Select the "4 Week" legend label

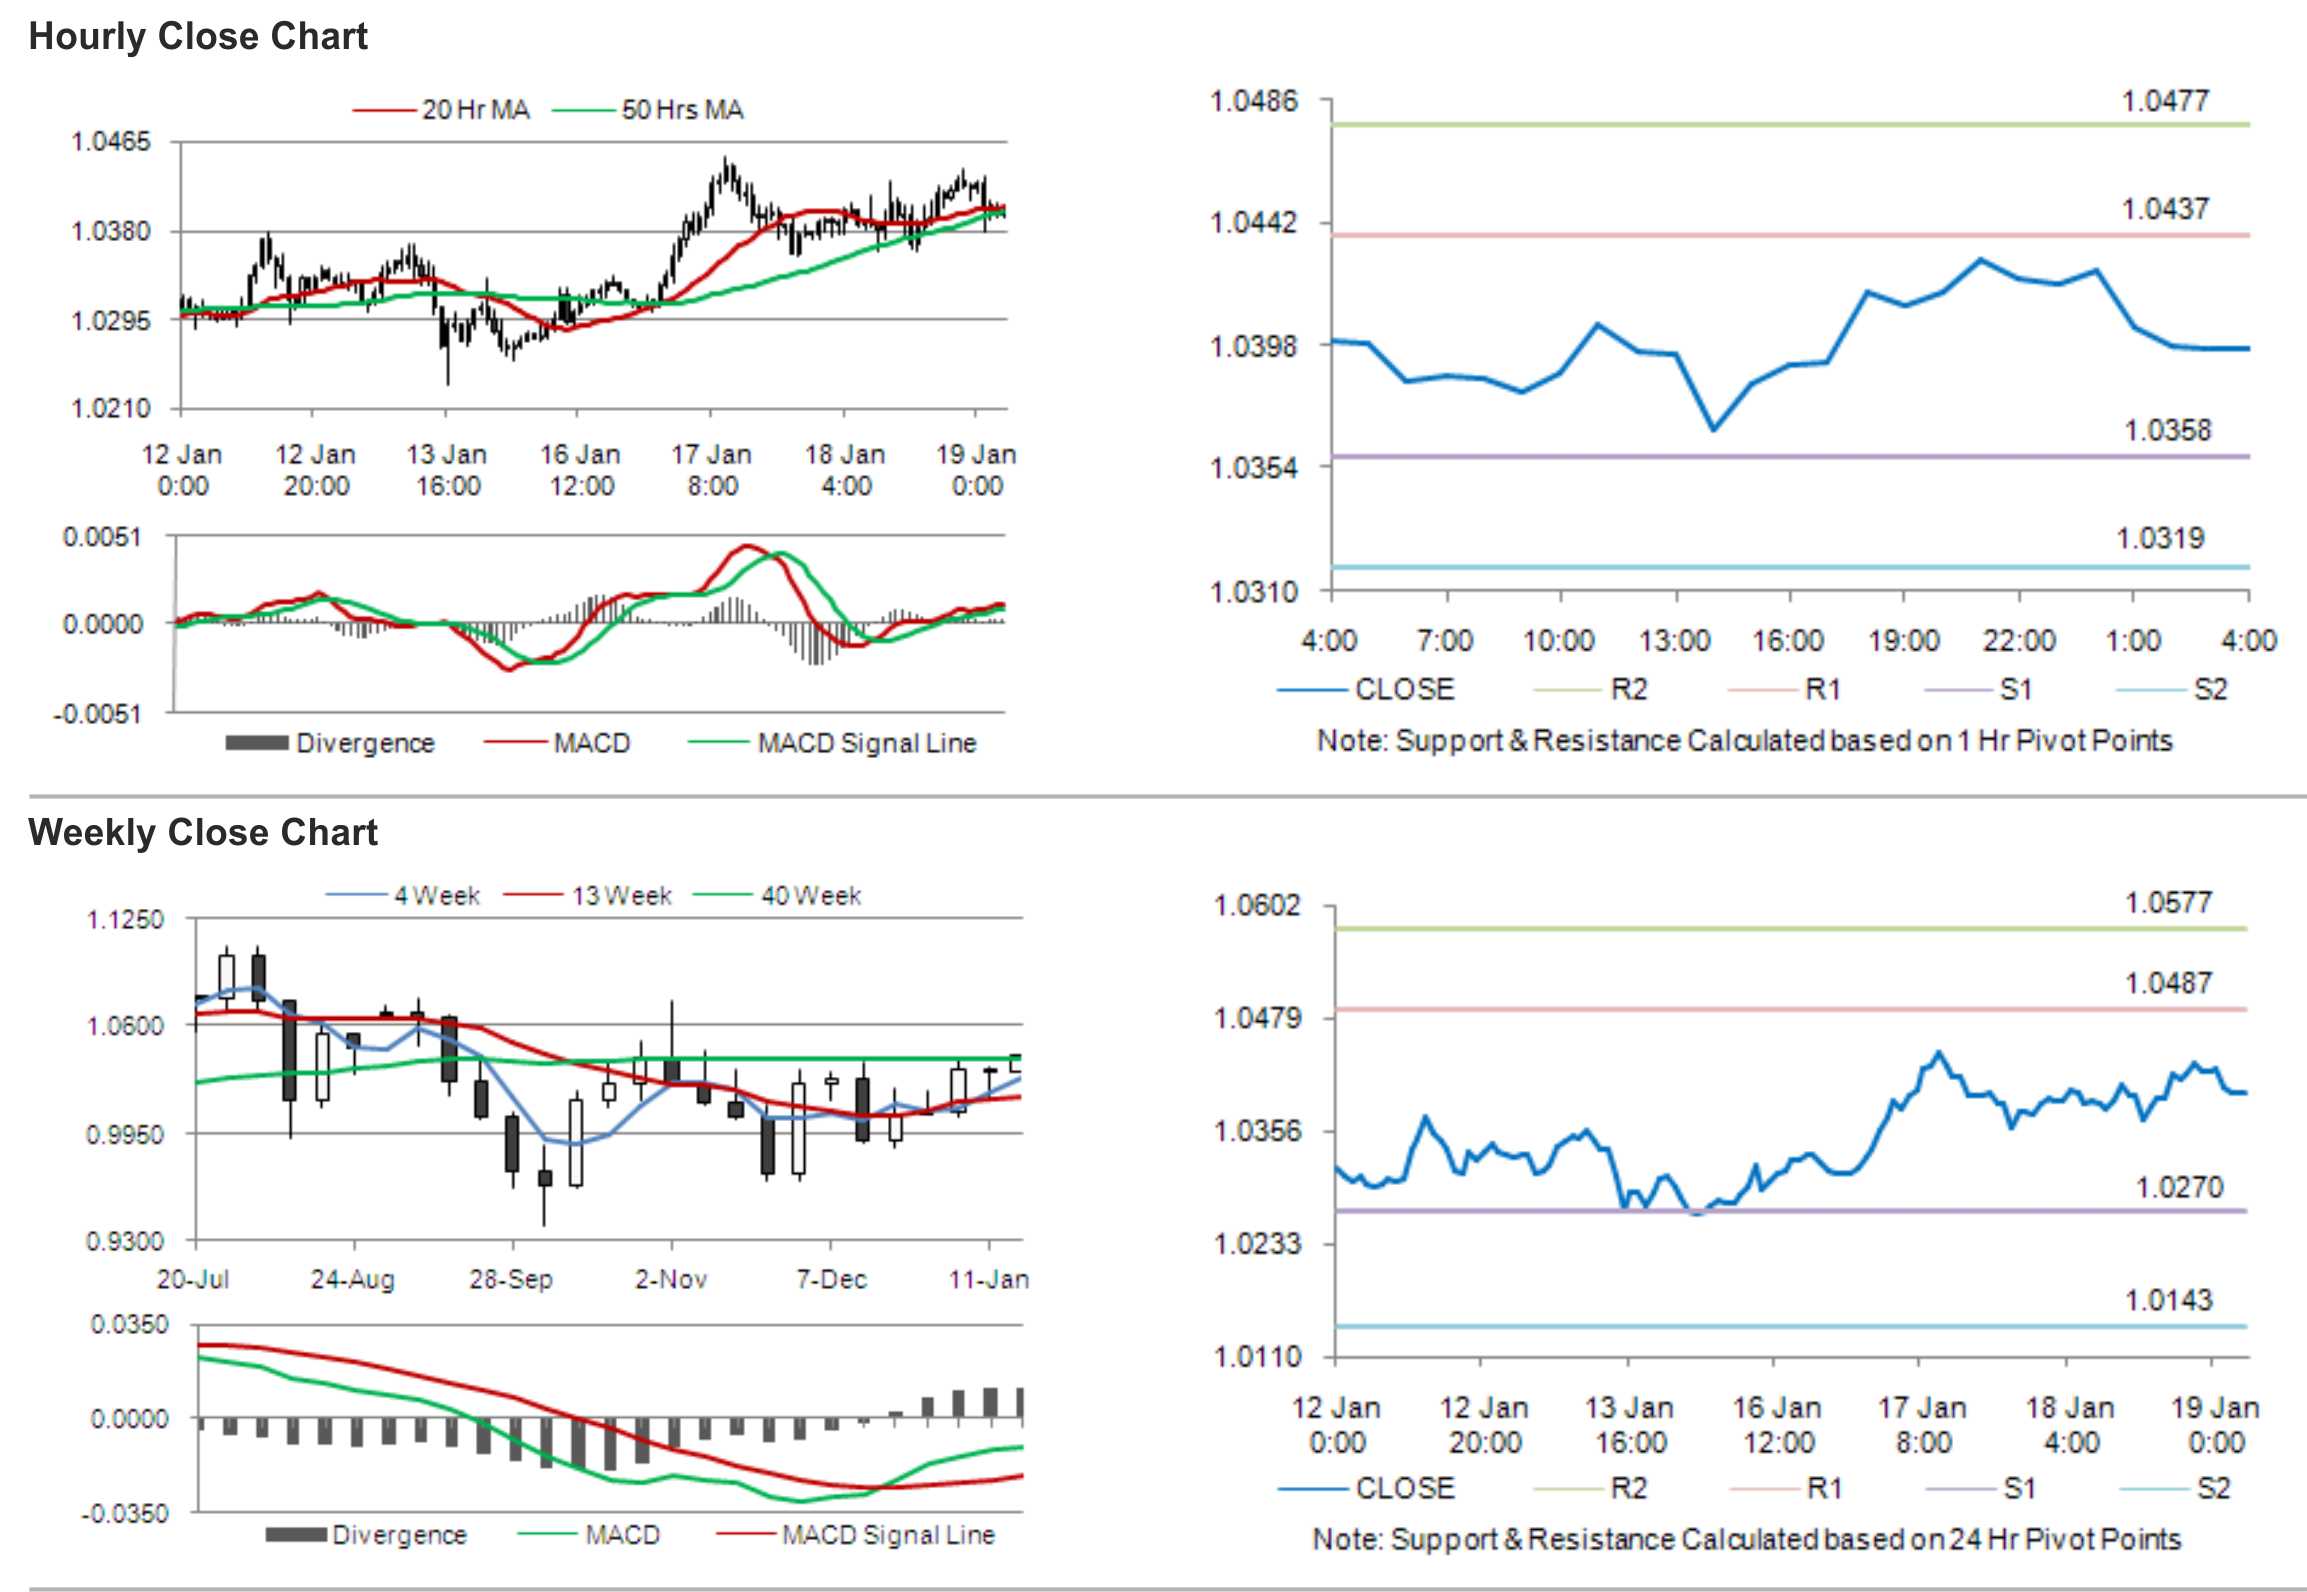coord(437,896)
